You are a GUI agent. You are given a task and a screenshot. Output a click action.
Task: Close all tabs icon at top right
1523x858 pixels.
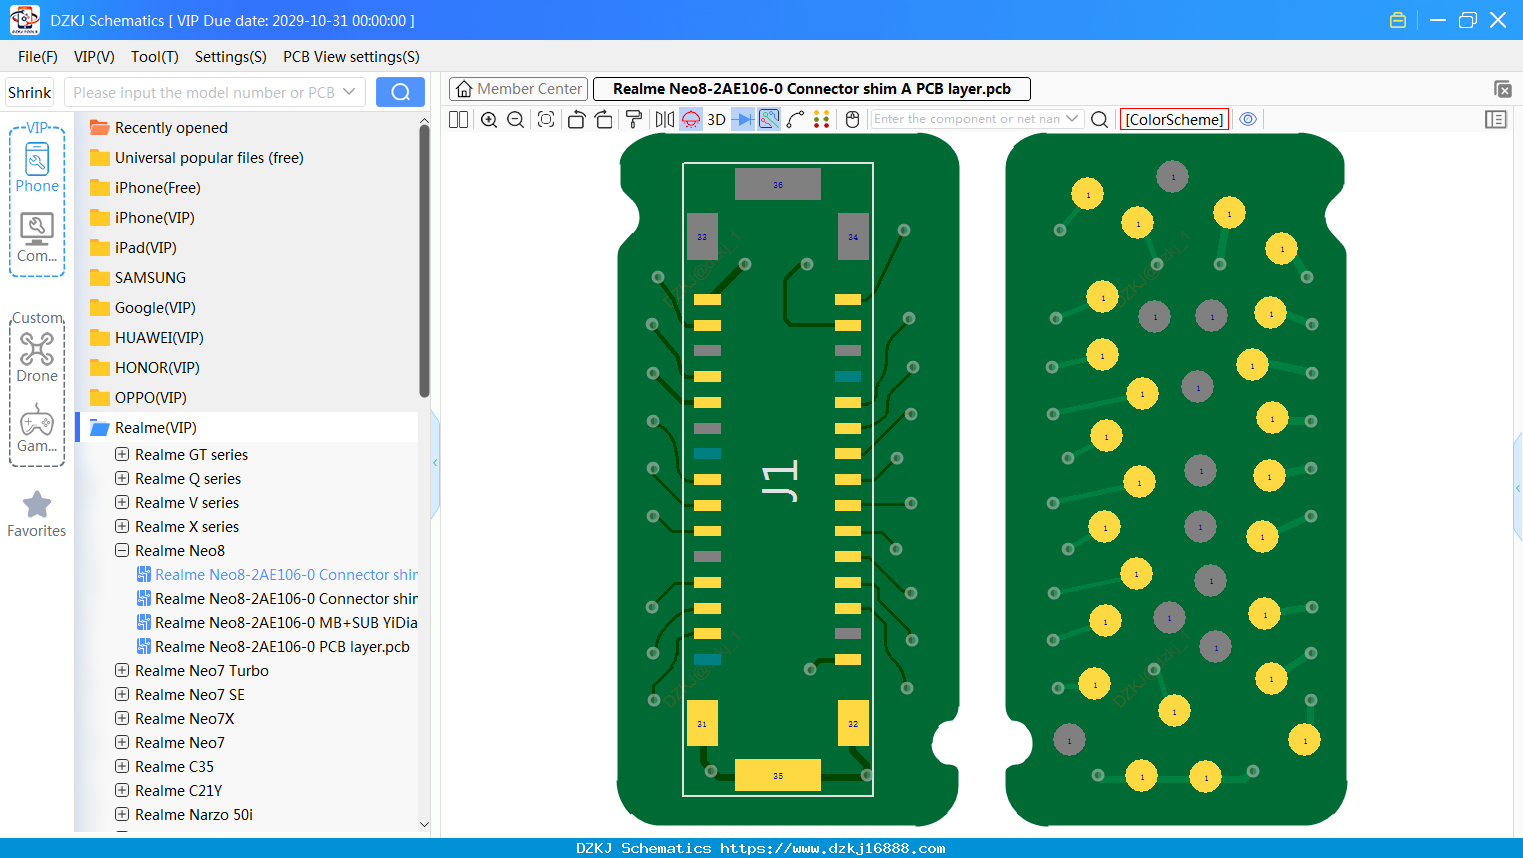(x=1502, y=89)
